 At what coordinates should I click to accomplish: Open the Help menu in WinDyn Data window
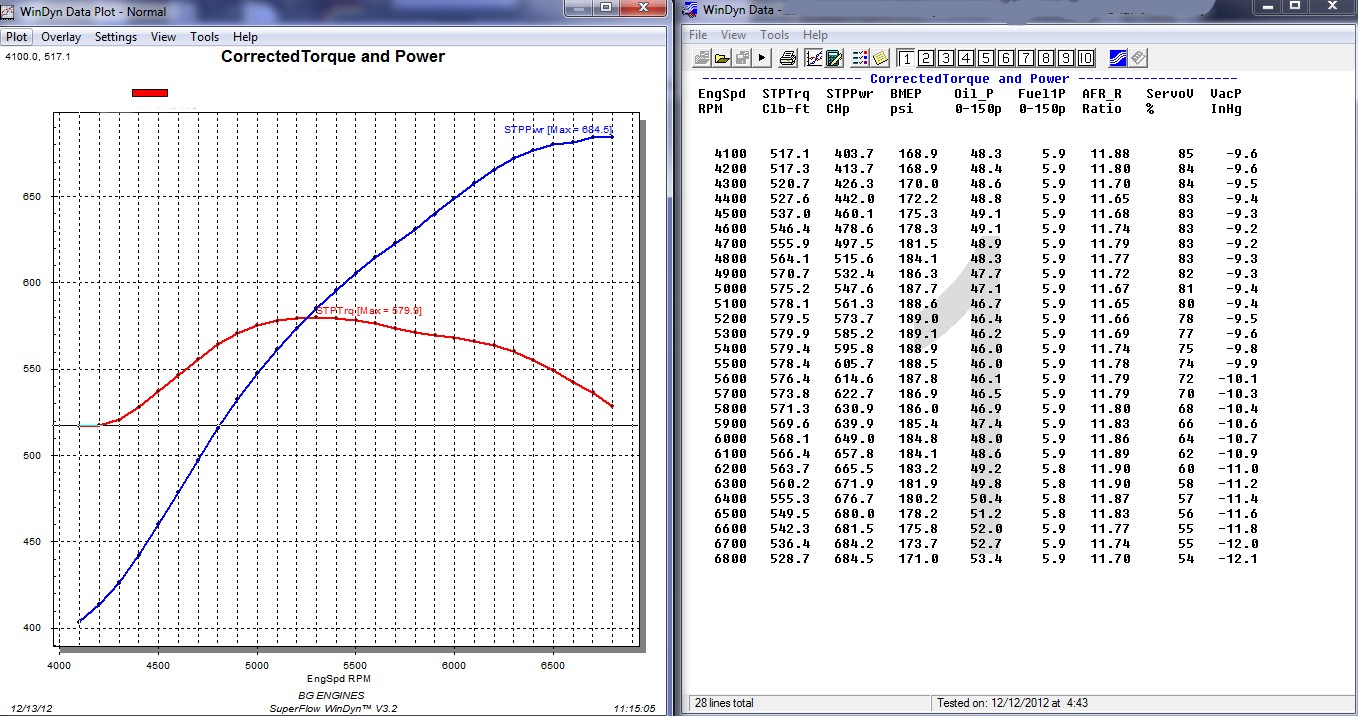point(815,35)
